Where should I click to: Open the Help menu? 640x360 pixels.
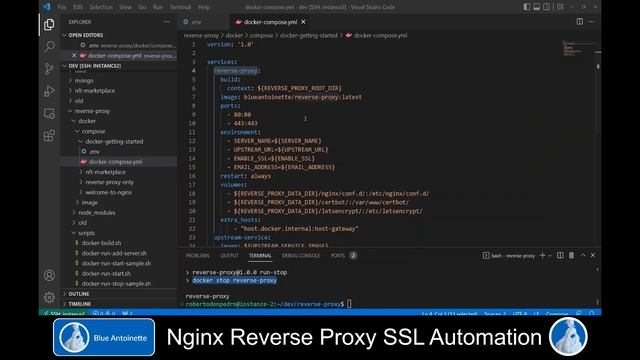(x=204, y=7)
